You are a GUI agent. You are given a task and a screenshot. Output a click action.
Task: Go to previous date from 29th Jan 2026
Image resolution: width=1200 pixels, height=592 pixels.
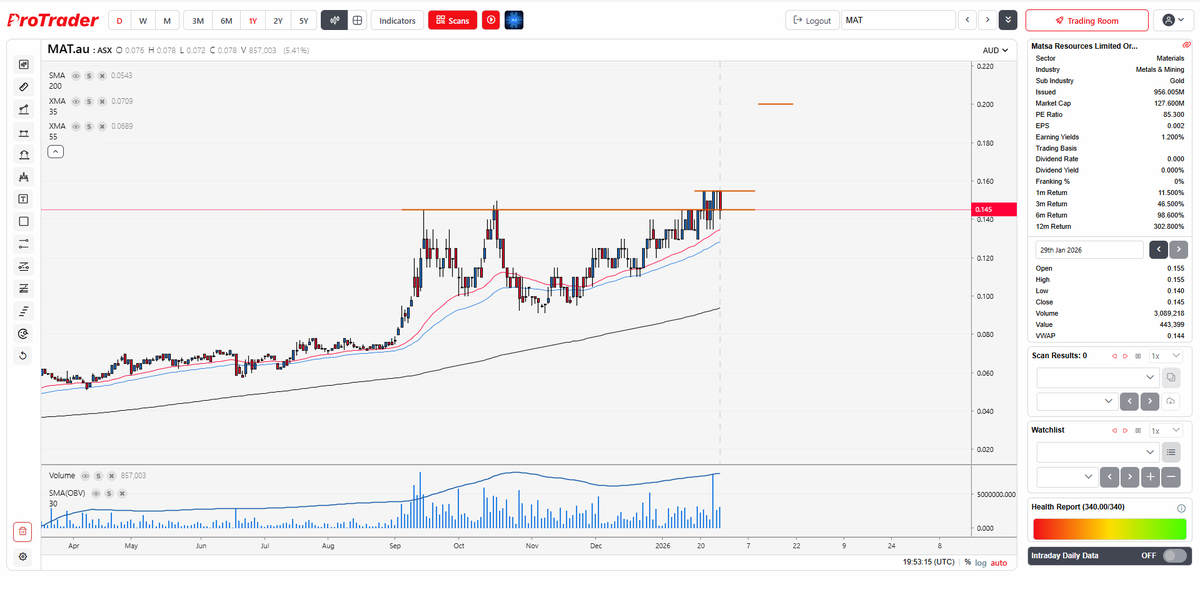tap(1158, 249)
